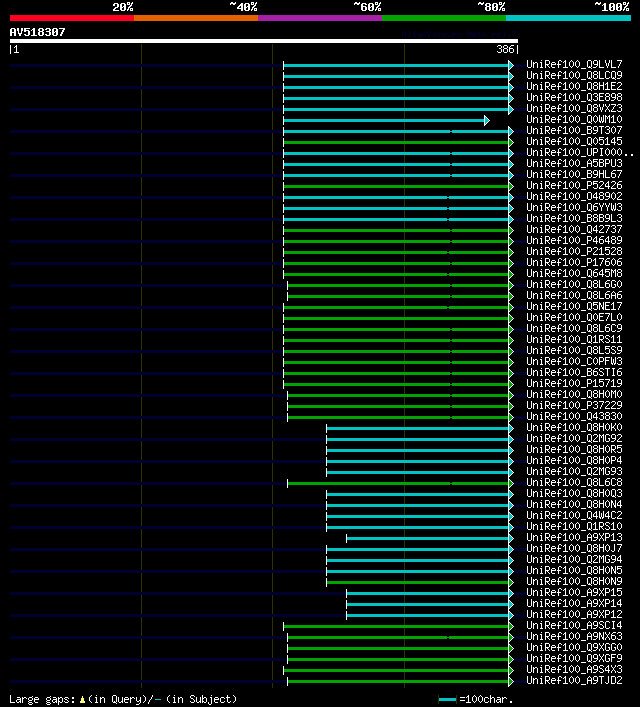This screenshot has height=707, width=640.
Task: Open hit UniRef100_Q8H1E2
Action: pos(574,86)
